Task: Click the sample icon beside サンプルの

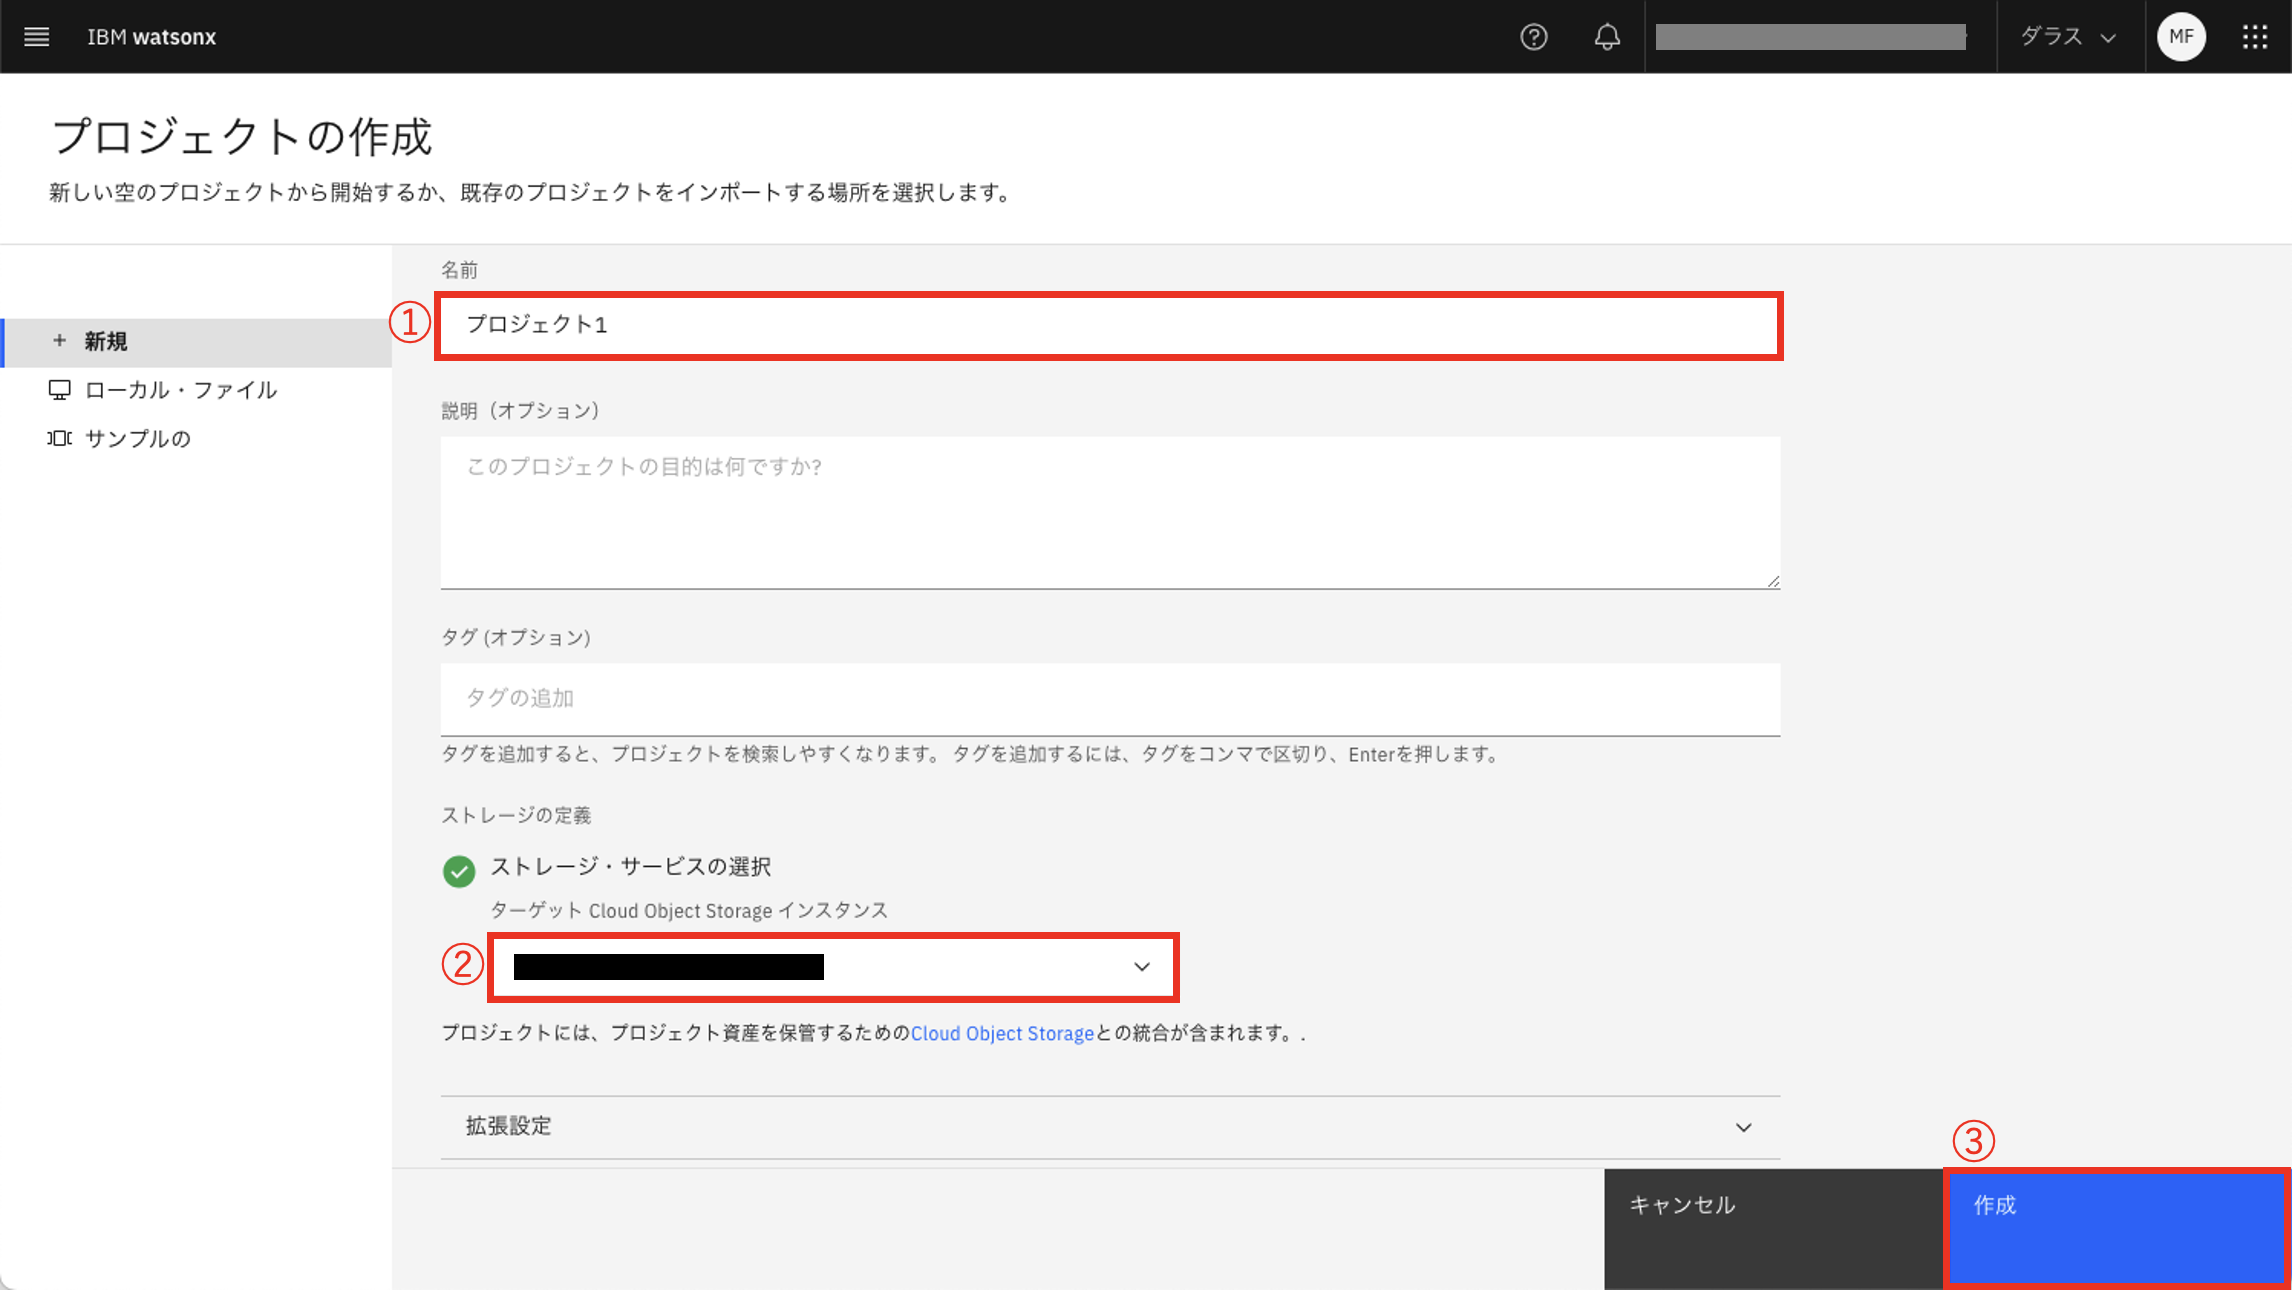Action: pyautogui.click(x=59, y=438)
